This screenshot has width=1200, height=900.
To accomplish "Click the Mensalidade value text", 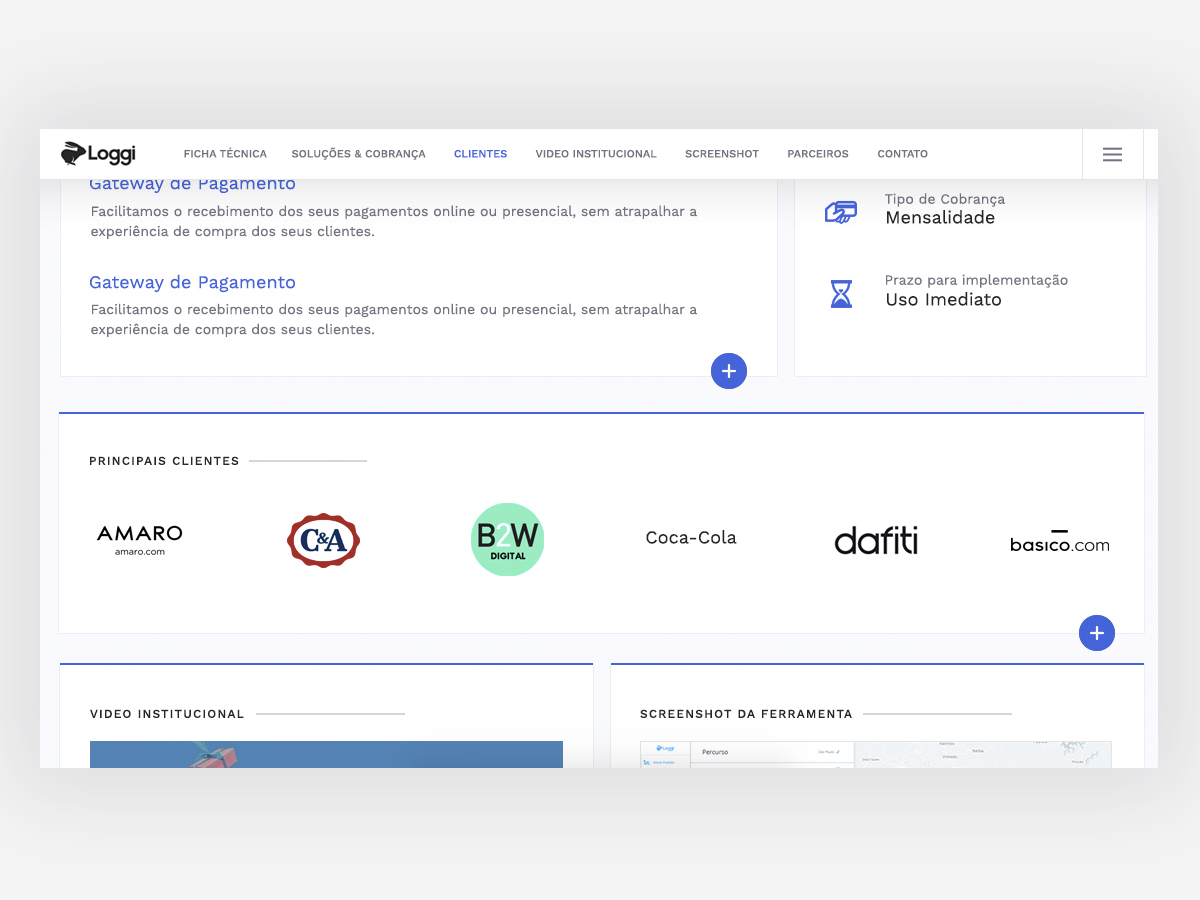I will (x=940, y=218).
